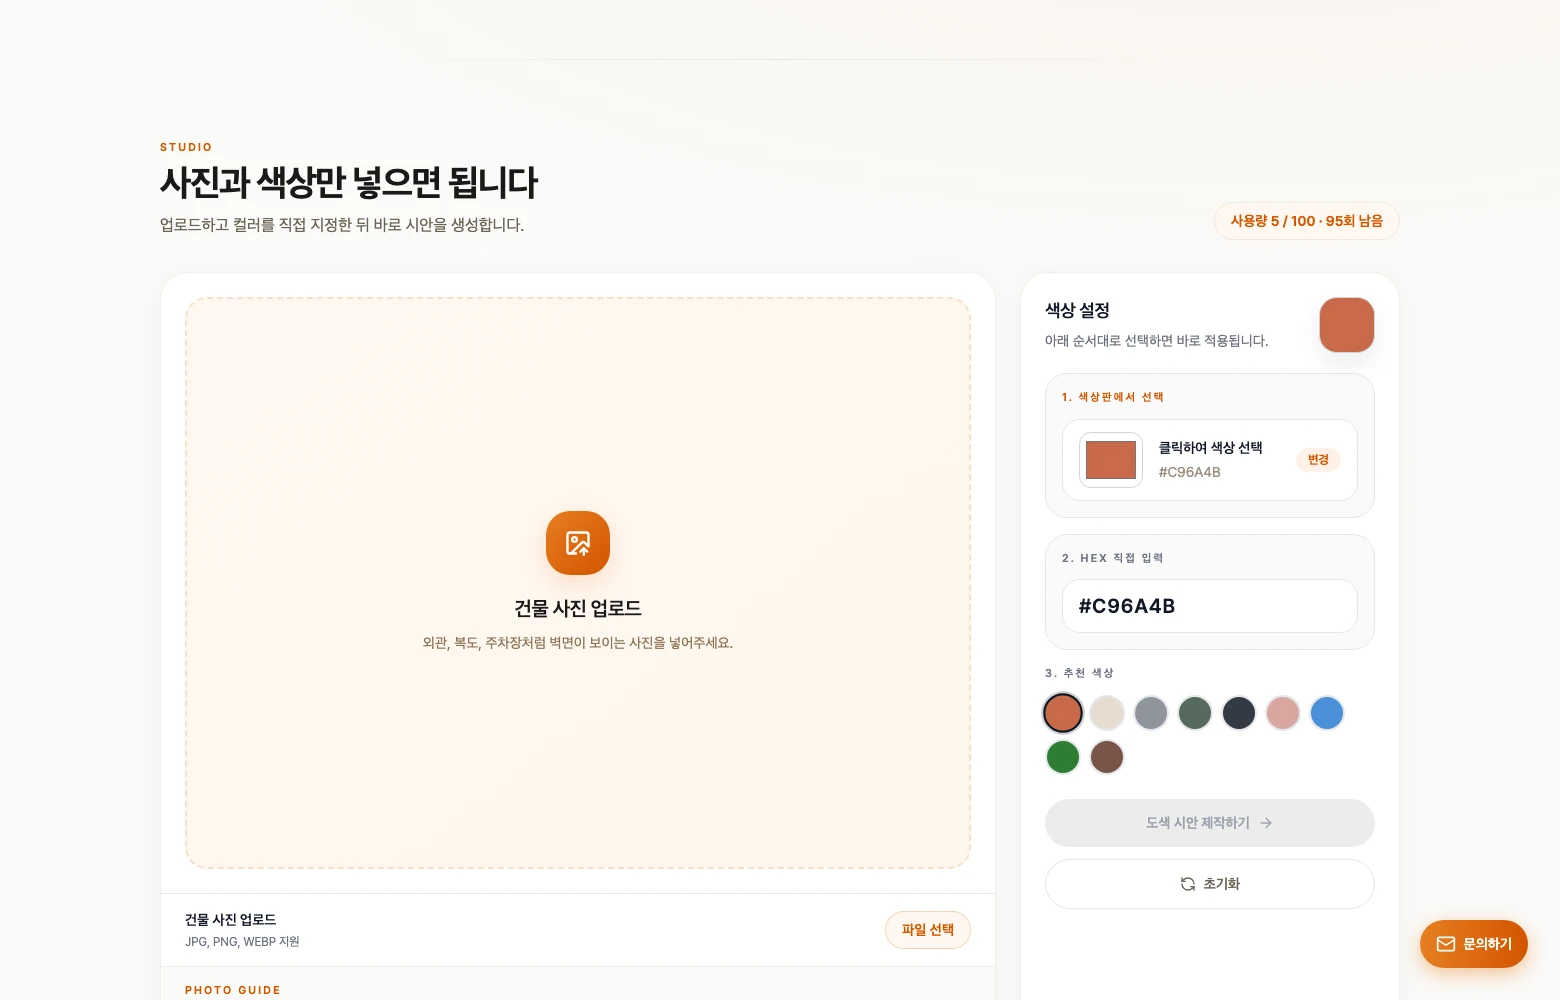The width and height of the screenshot is (1560, 1000).
Task: Click the envelope icon in the 문의하기 button
Action: [x=1446, y=944]
